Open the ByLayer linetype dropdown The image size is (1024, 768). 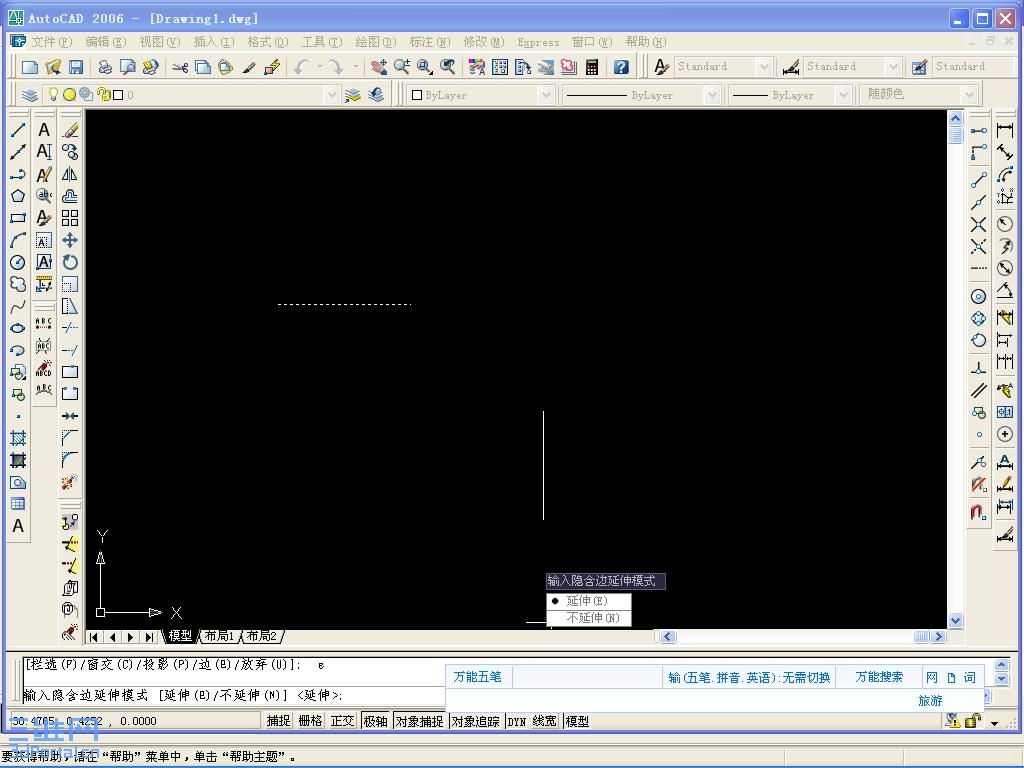[712, 95]
